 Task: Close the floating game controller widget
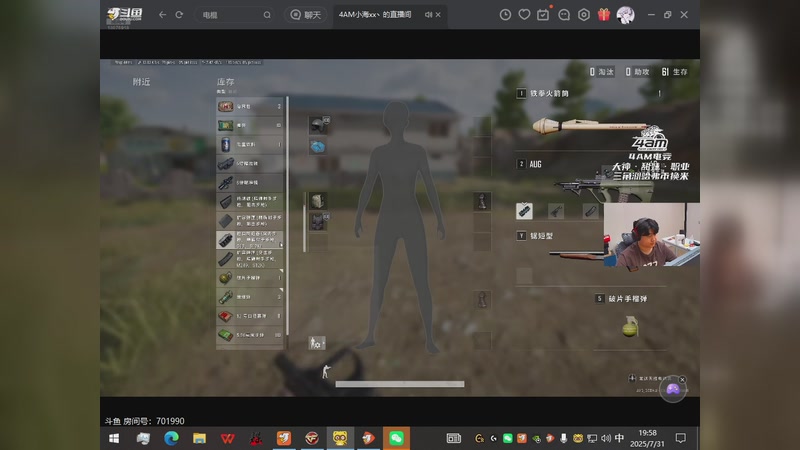coord(682,380)
